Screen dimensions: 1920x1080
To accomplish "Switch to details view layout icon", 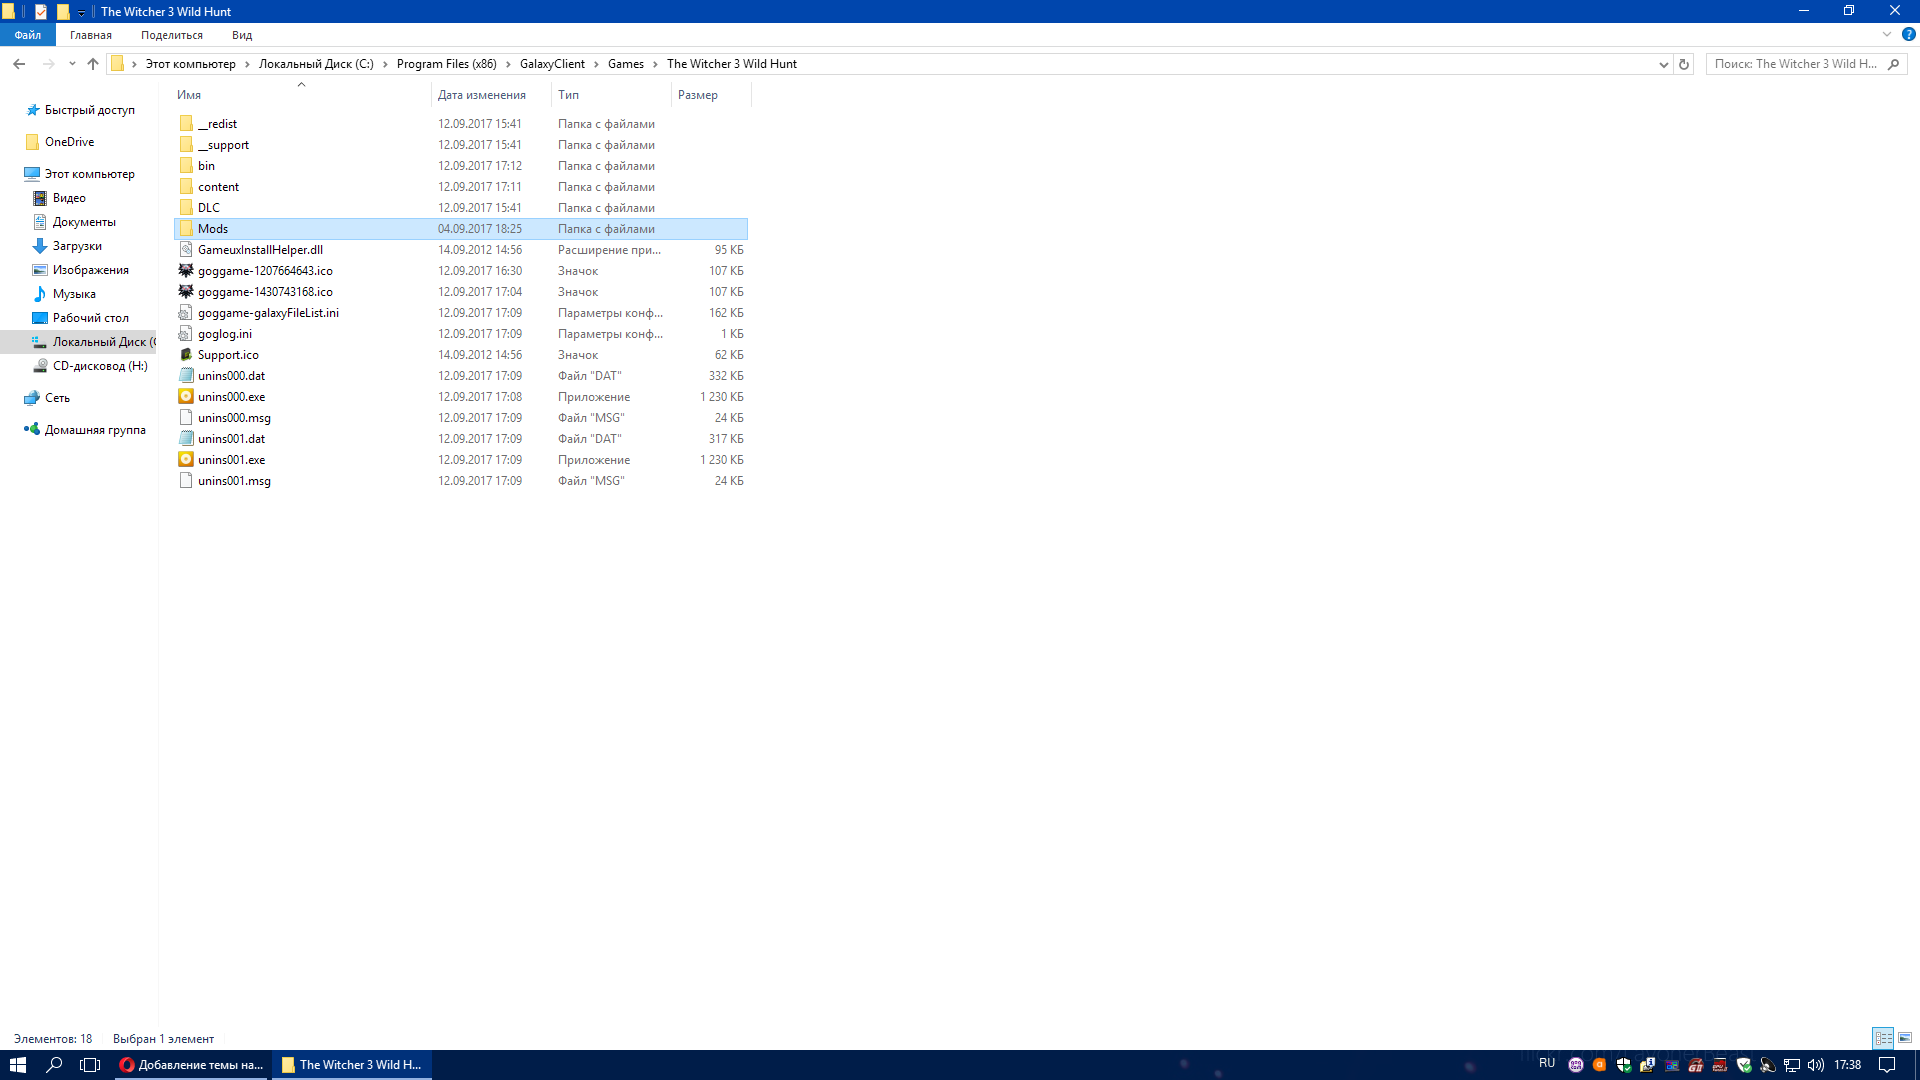I will coord(1883,1038).
